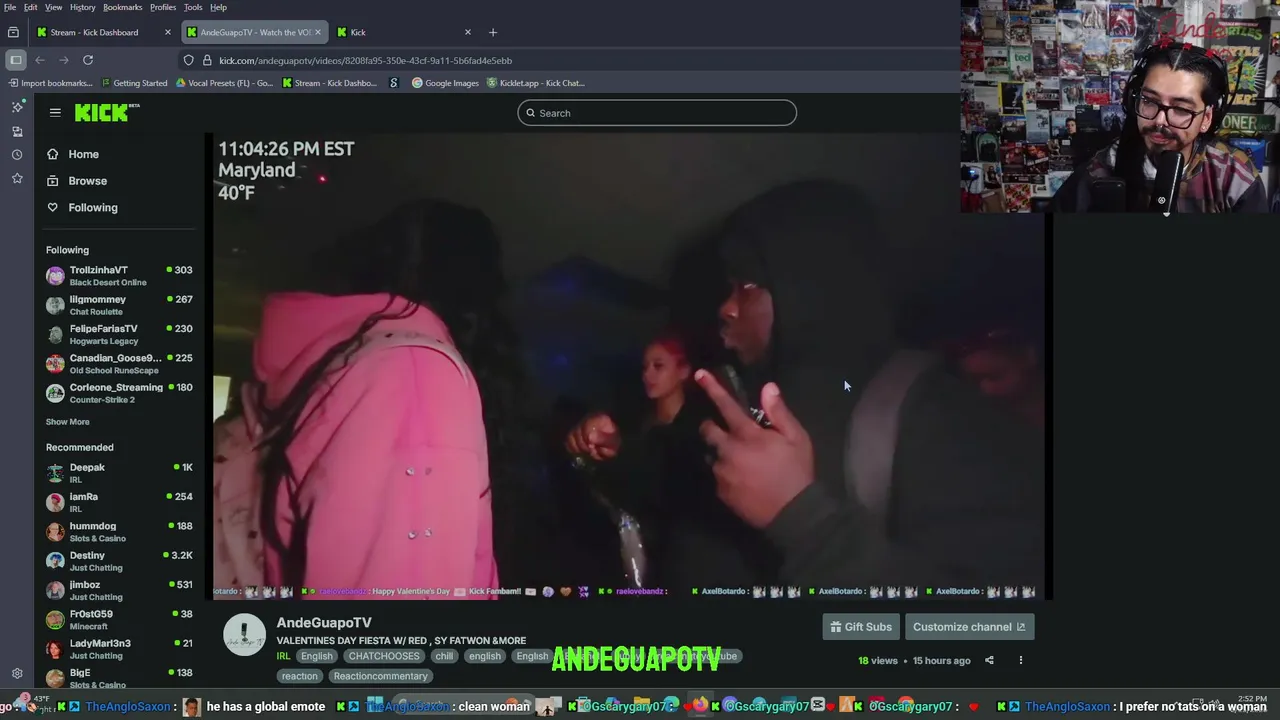The image size is (1280, 720).
Task: Open the Profiles menu
Action: pyautogui.click(x=163, y=7)
